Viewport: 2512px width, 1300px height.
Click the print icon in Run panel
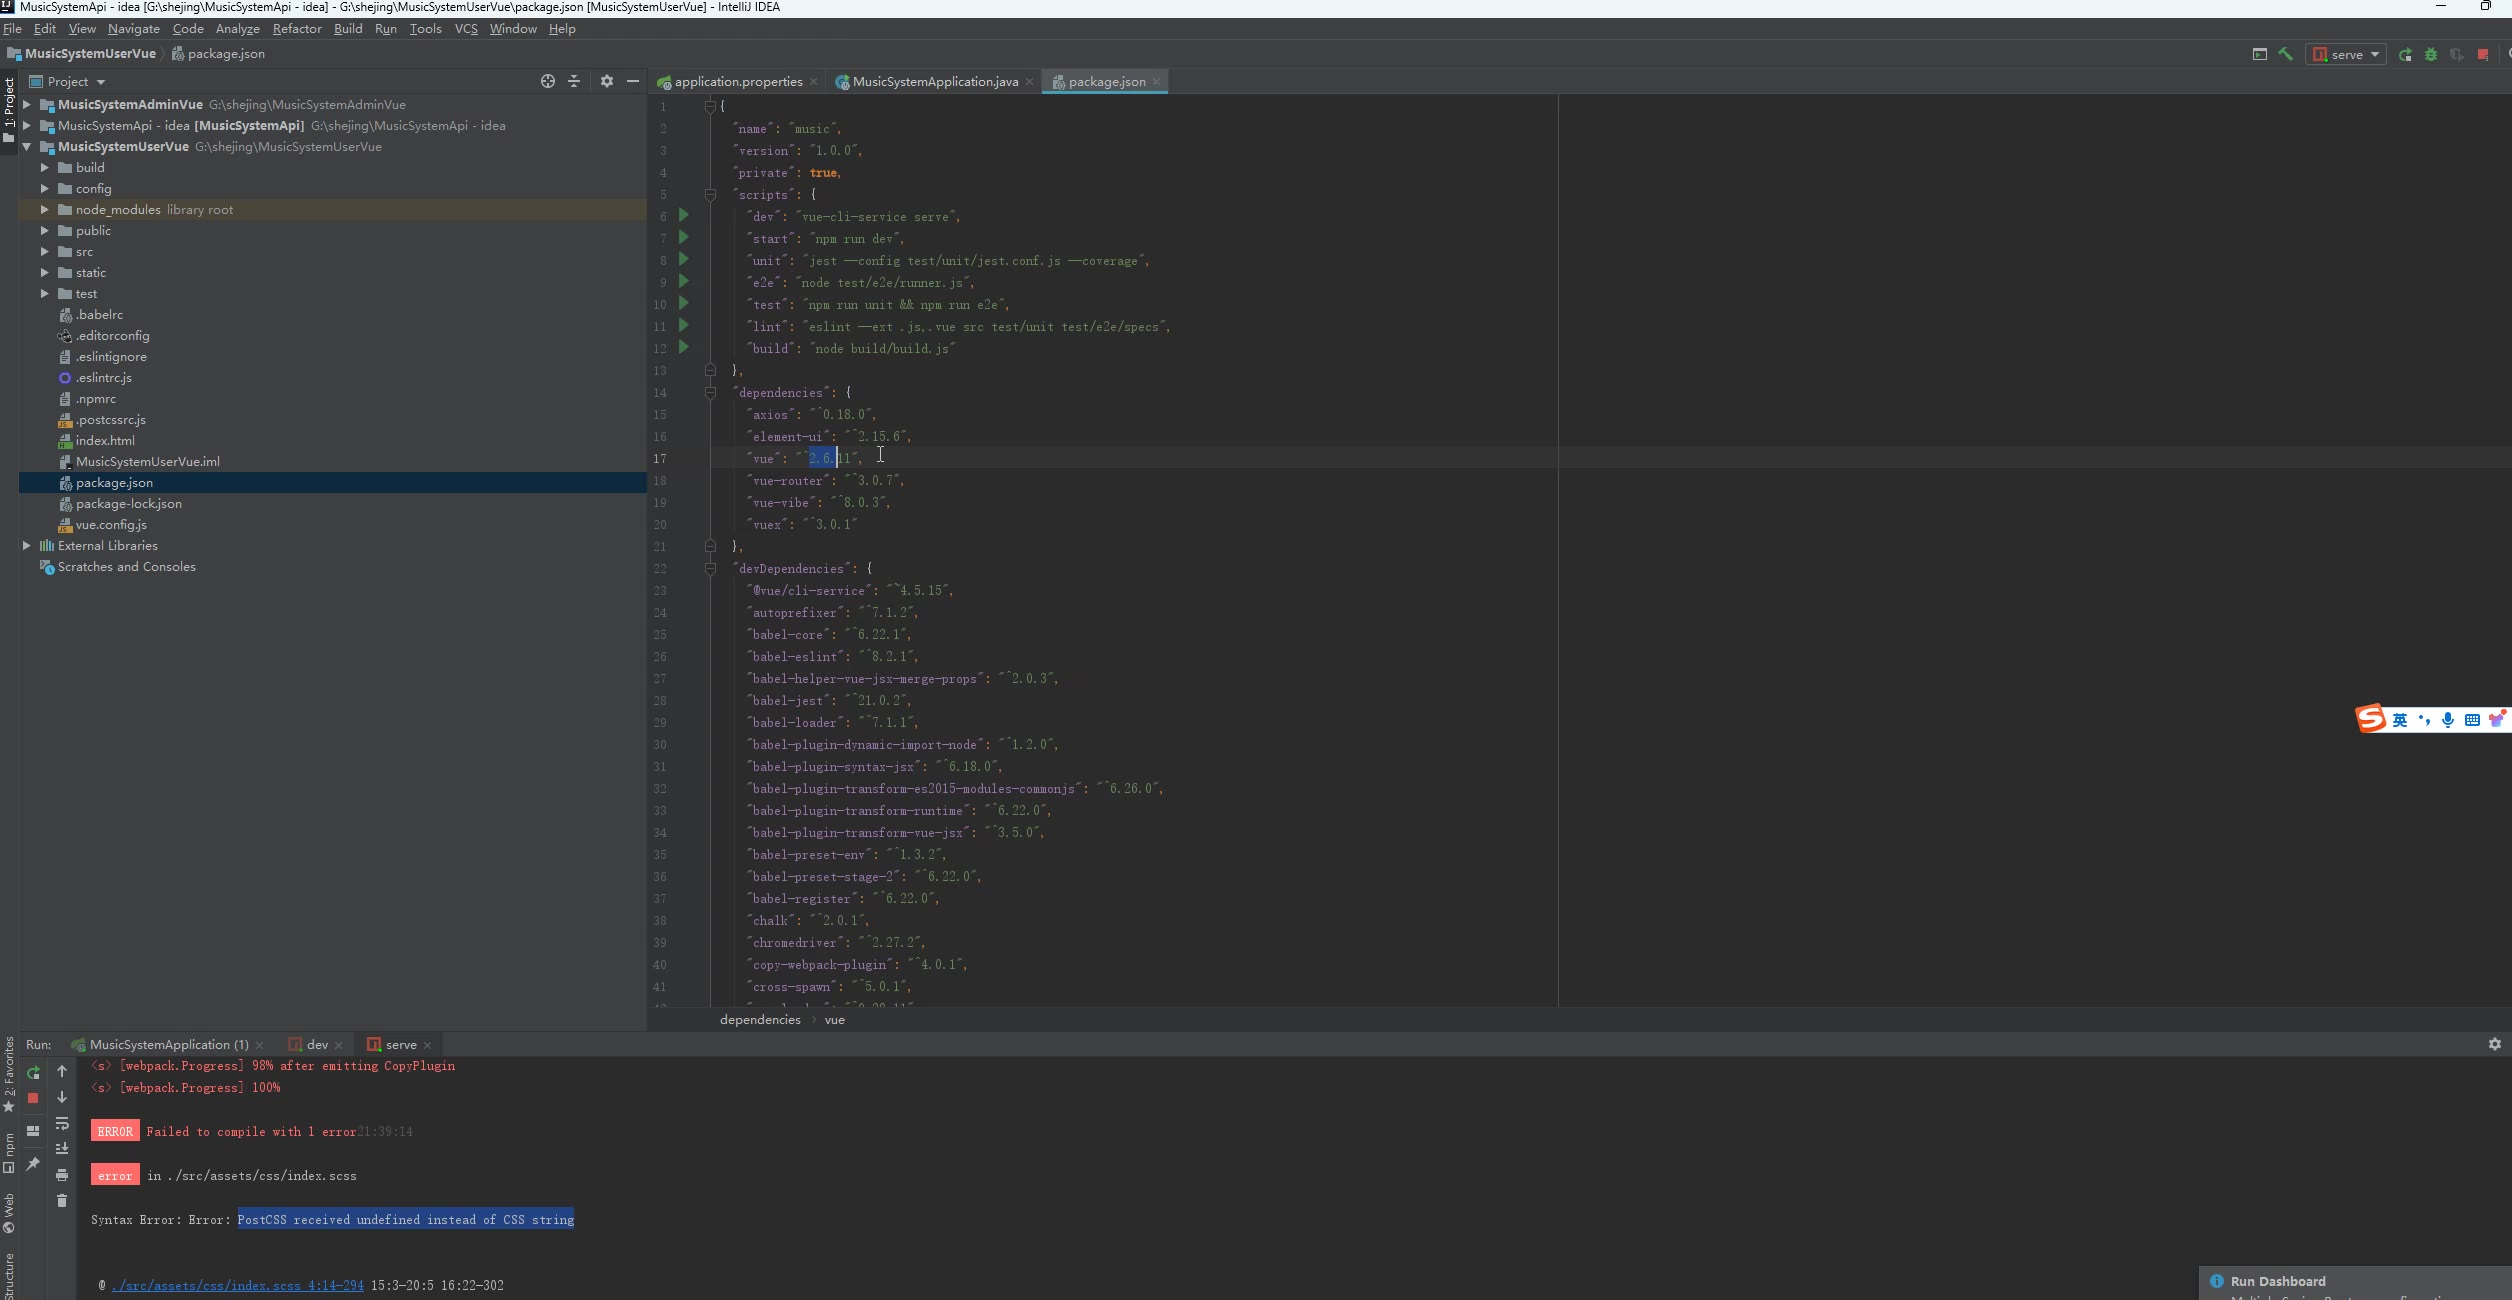[x=62, y=1175]
